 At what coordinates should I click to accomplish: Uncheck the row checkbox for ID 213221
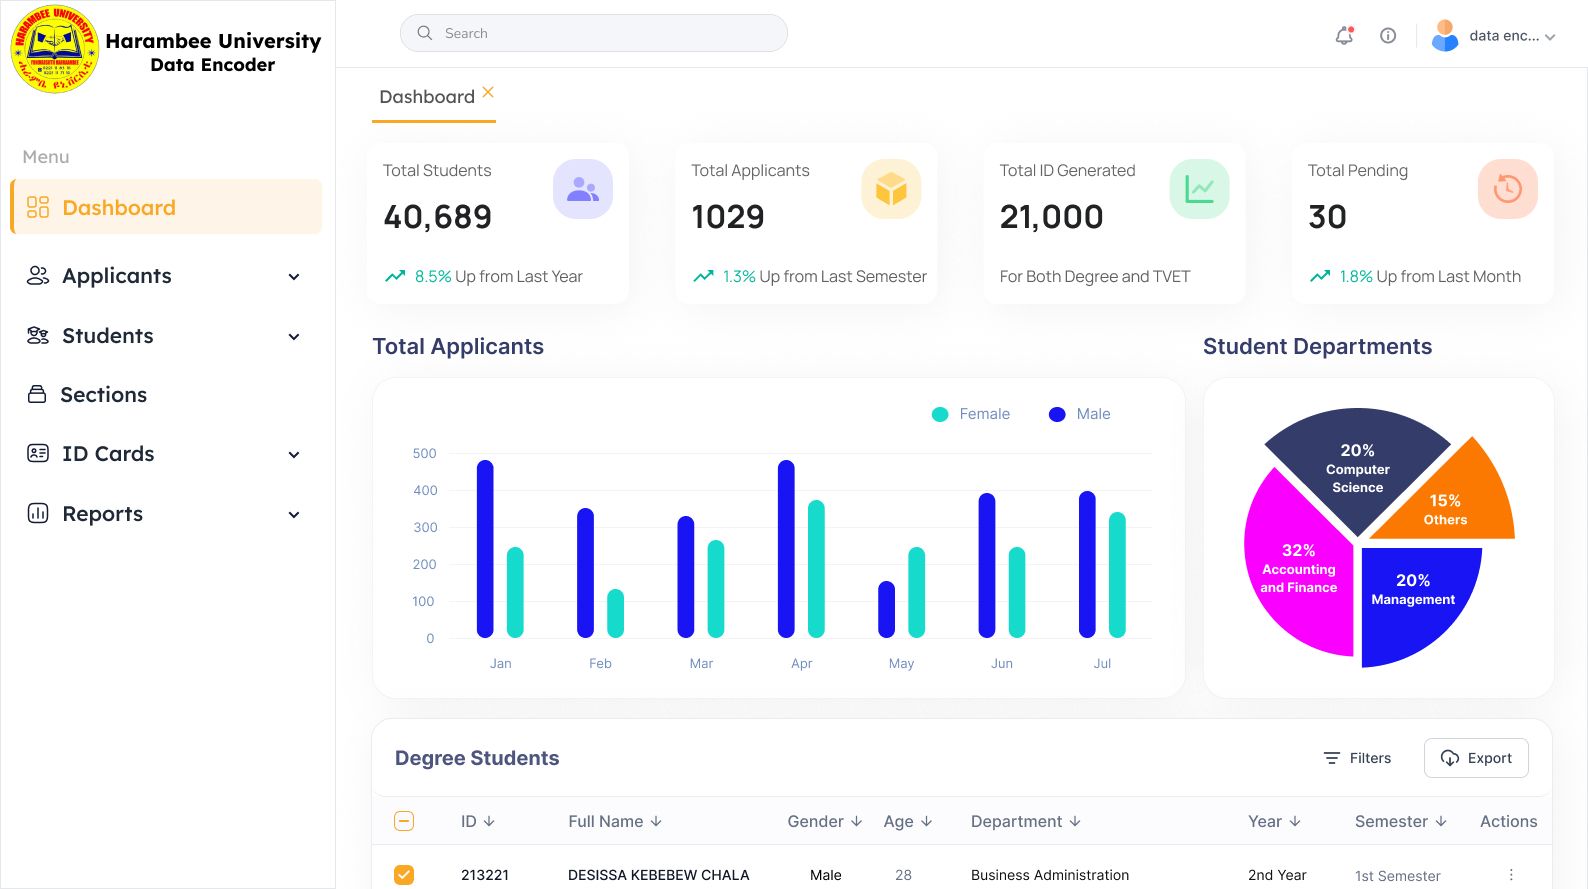click(x=404, y=875)
